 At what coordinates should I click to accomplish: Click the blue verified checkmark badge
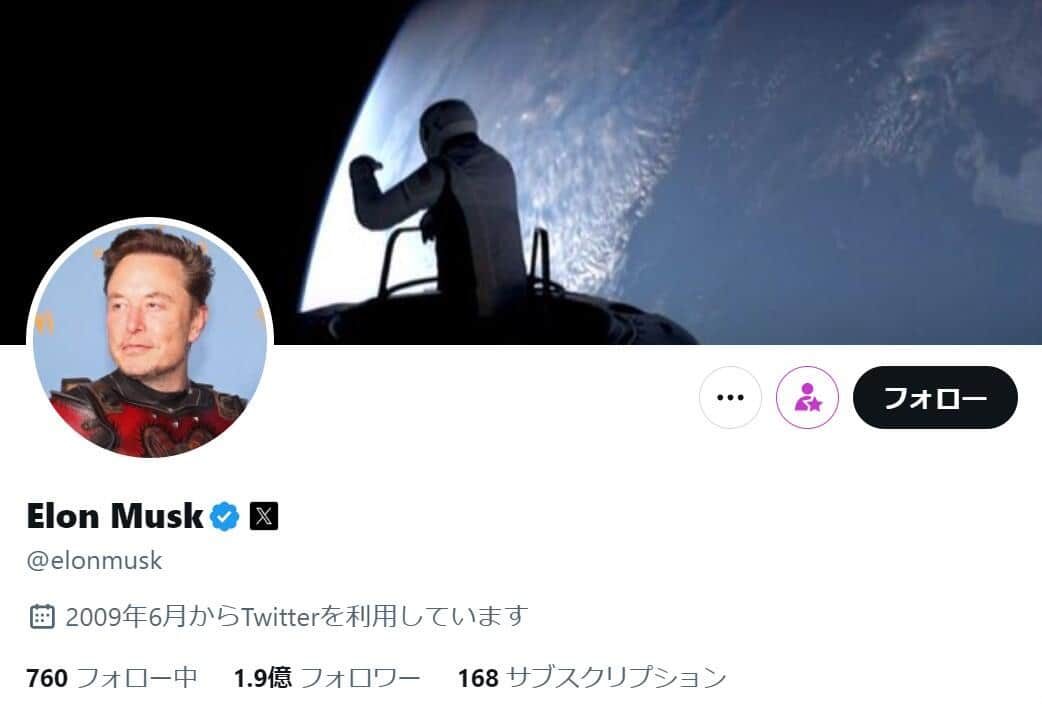[225, 516]
